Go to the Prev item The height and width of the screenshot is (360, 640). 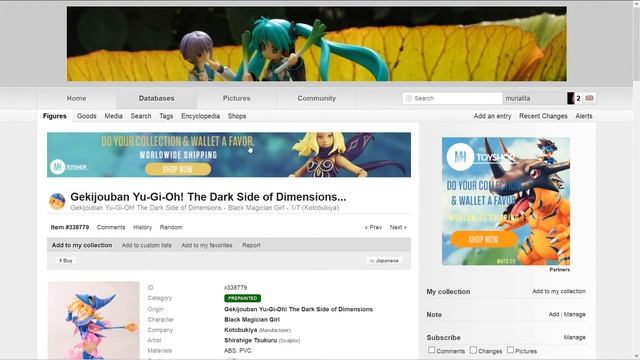(373, 227)
